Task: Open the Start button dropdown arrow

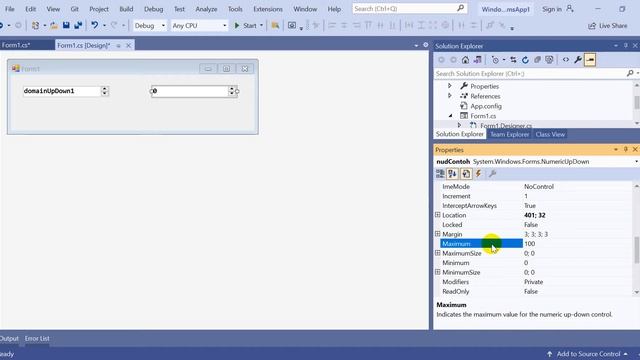Action: [261, 26]
